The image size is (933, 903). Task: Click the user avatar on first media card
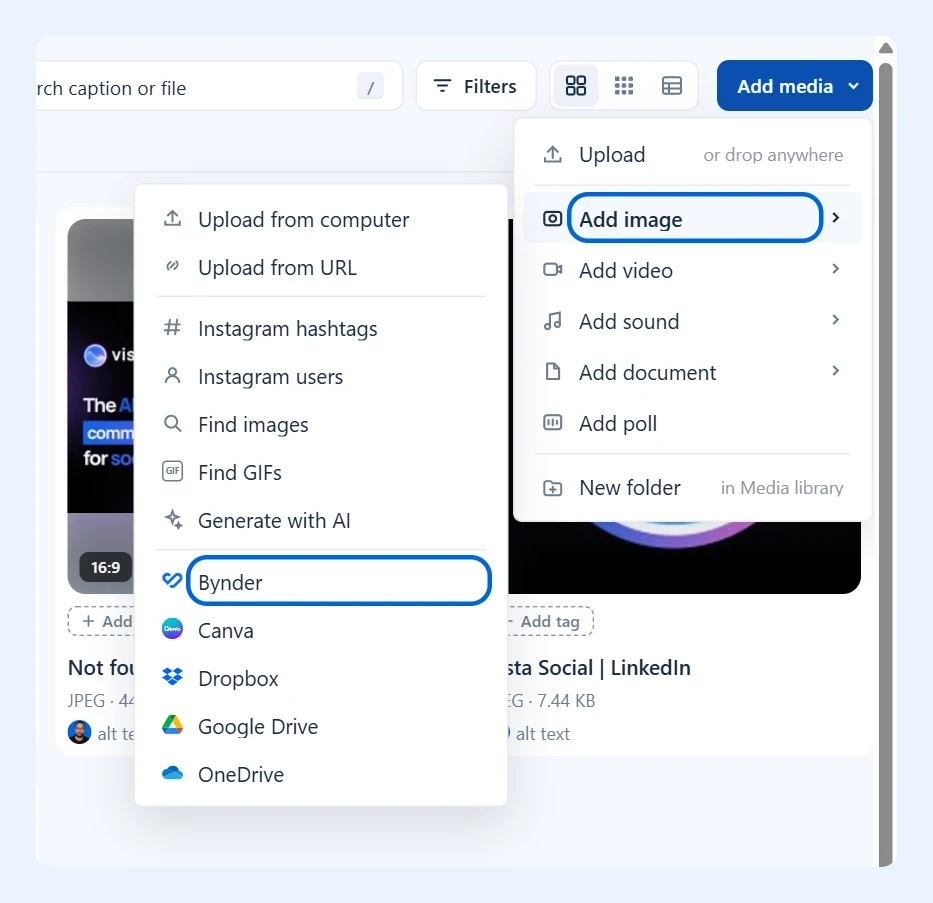pyautogui.click(x=79, y=732)
